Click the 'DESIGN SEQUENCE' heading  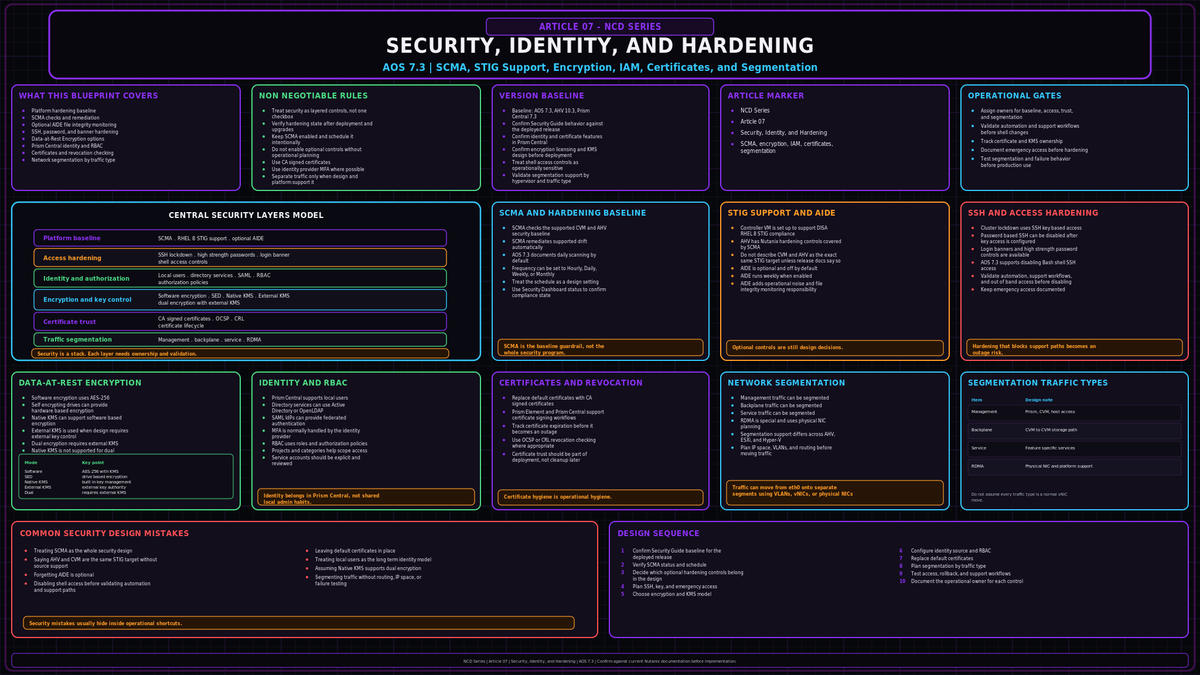coord(658,533)
